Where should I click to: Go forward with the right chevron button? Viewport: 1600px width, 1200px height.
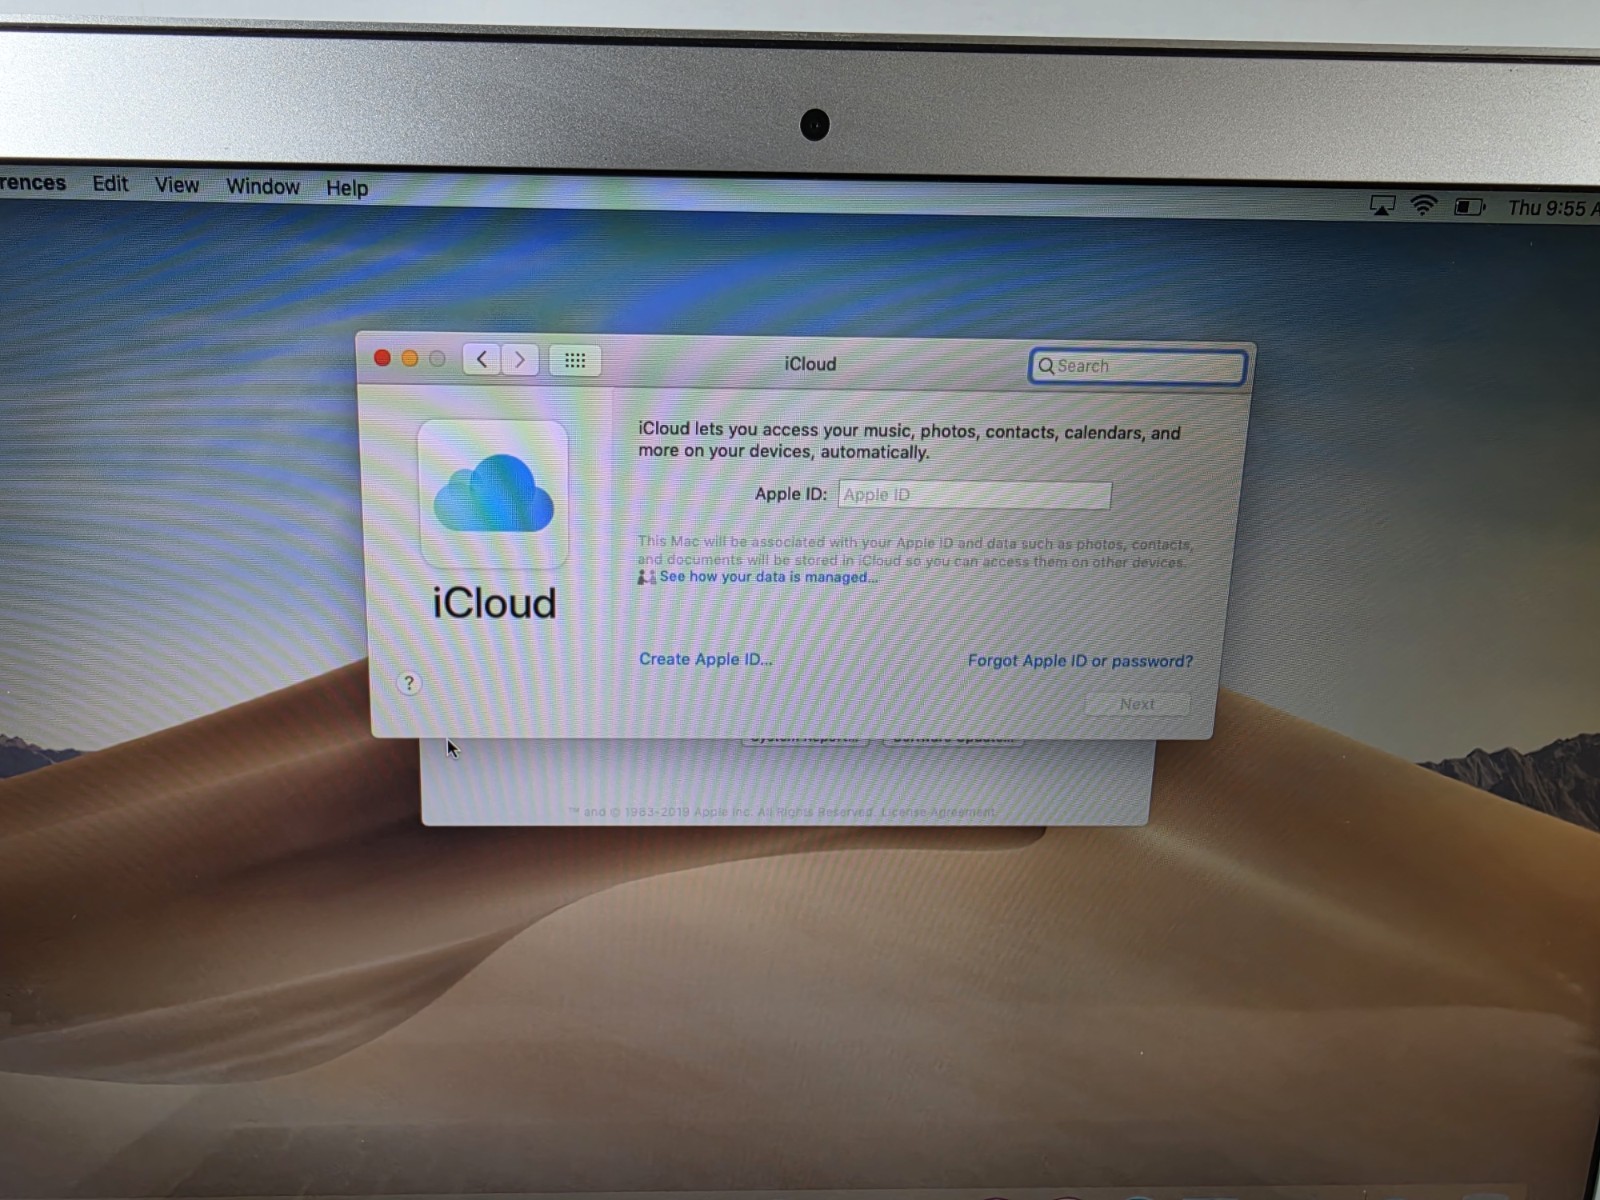tap(519, 360)
